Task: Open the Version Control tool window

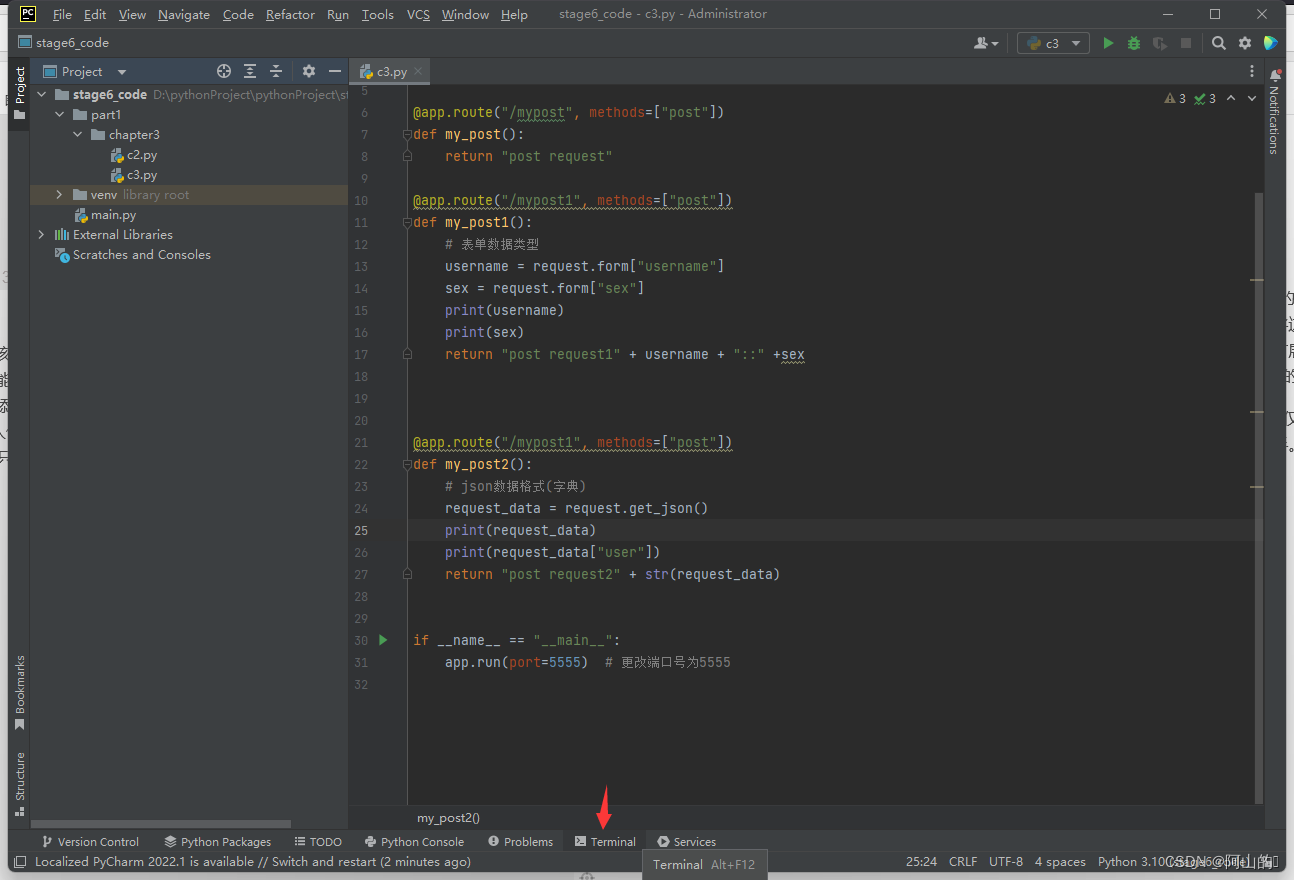Action: point(90,842)
